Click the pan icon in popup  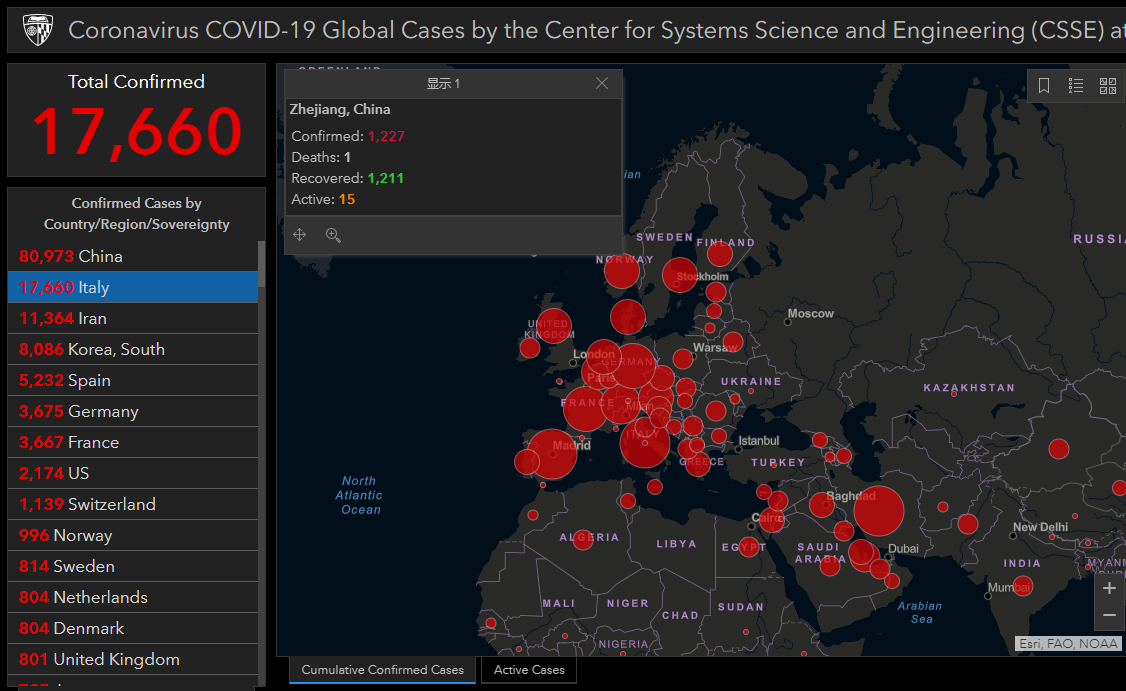(299, 235)
